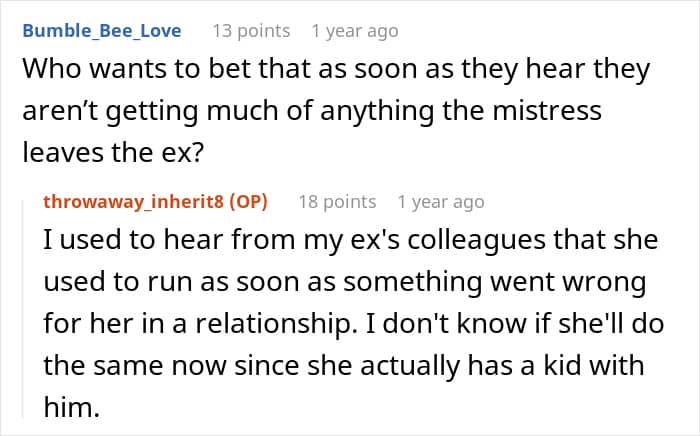
Task: Collapse the reply thread using its vertical line
Action: pyautogui.click(x=23, y=307)
